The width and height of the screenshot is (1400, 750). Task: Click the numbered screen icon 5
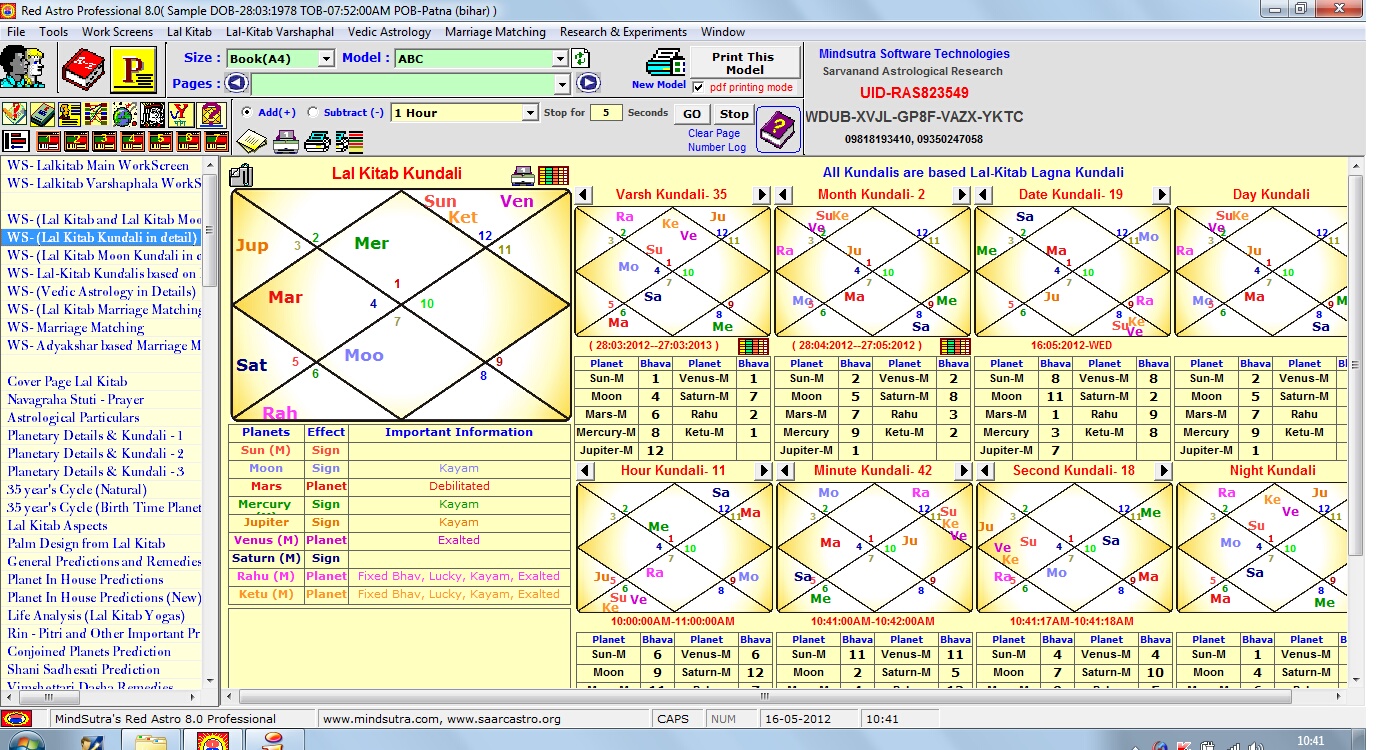click(160, 141)
